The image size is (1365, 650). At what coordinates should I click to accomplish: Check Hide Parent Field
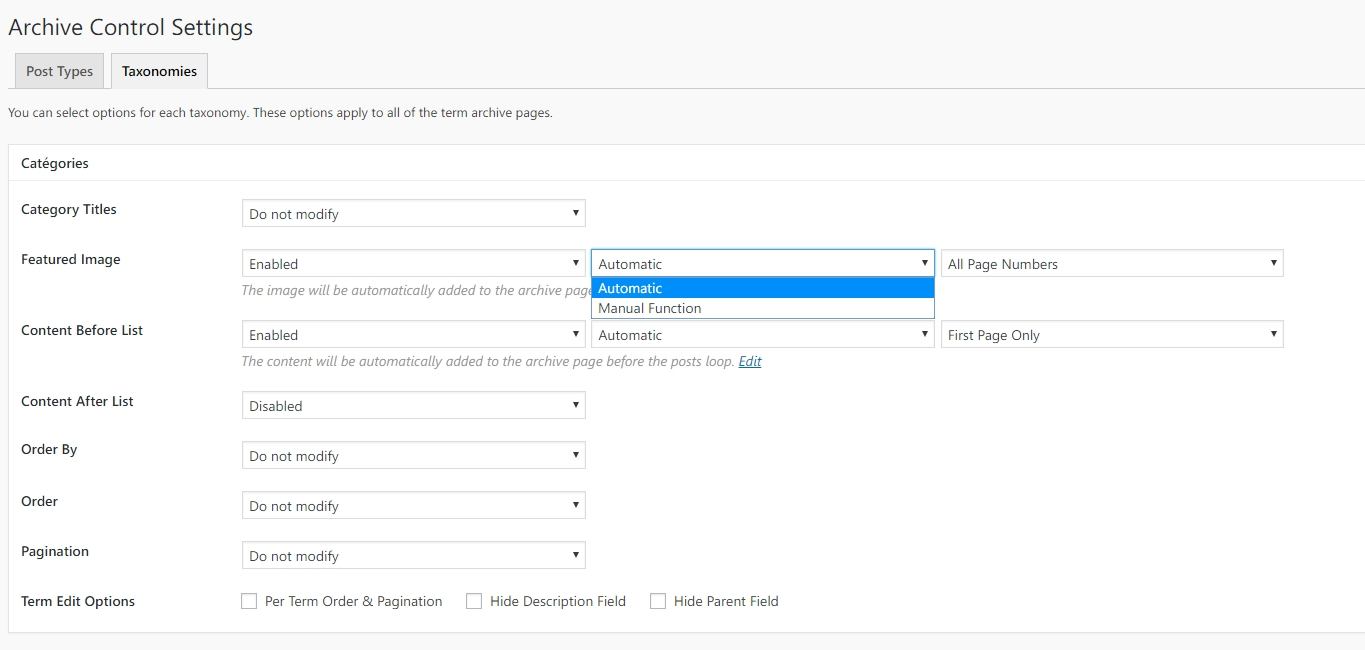point(658,601)
